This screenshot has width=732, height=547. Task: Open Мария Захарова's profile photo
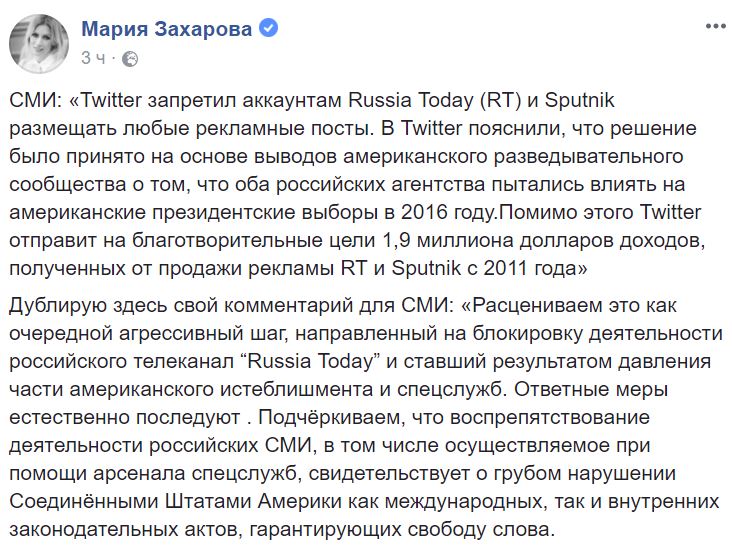pyautogui.click(x=39, y=43)
